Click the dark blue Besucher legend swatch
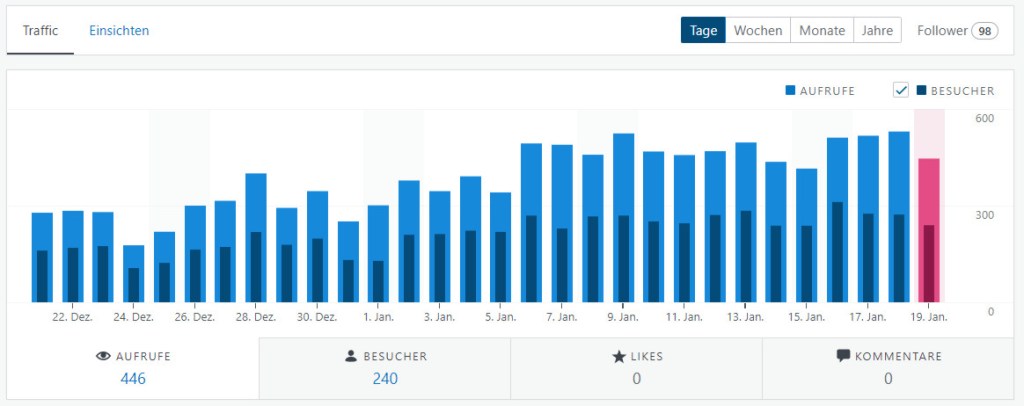1024x406 pixels. (921, 91)
